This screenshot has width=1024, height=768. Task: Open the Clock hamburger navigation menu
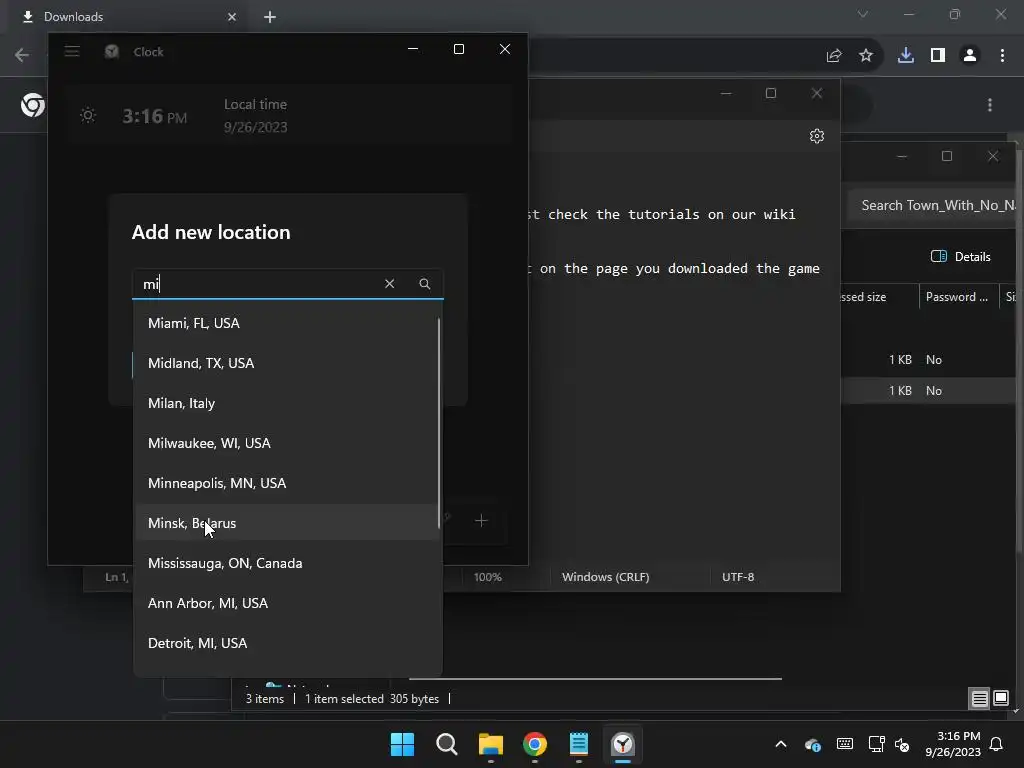click(x=72, y=52)
